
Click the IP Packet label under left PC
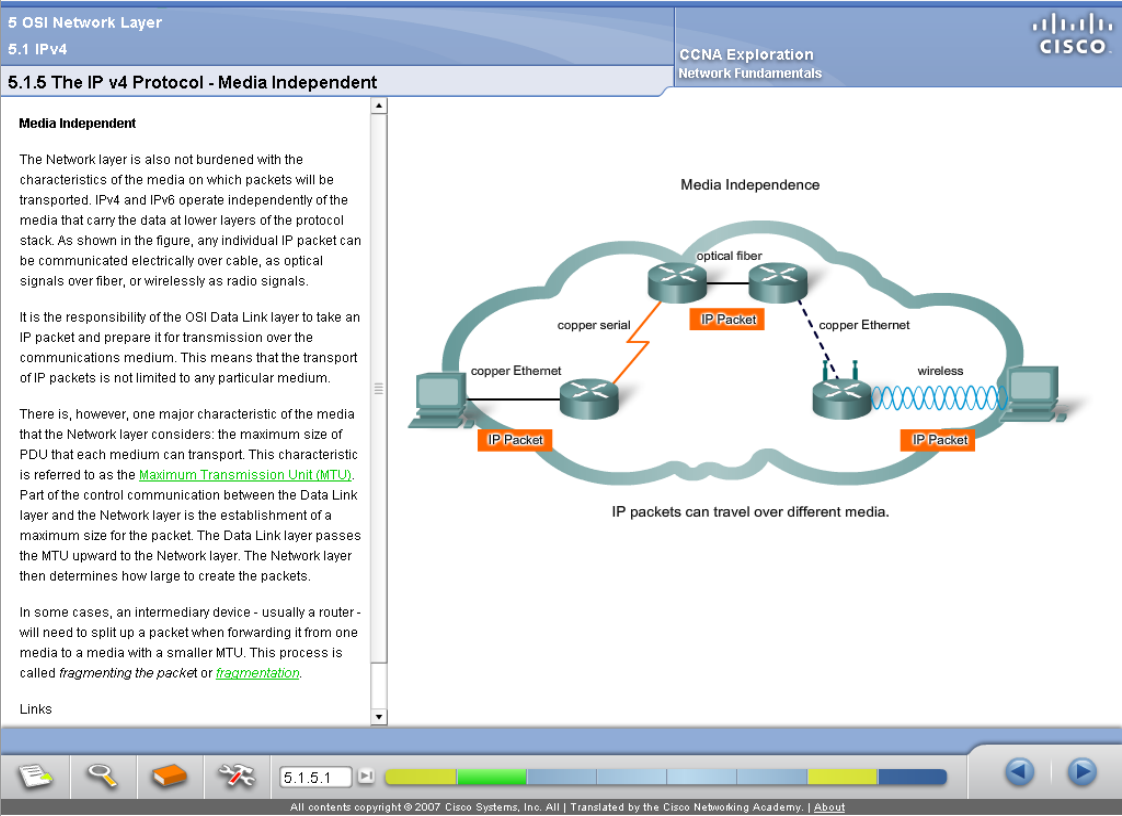point(515,439)
